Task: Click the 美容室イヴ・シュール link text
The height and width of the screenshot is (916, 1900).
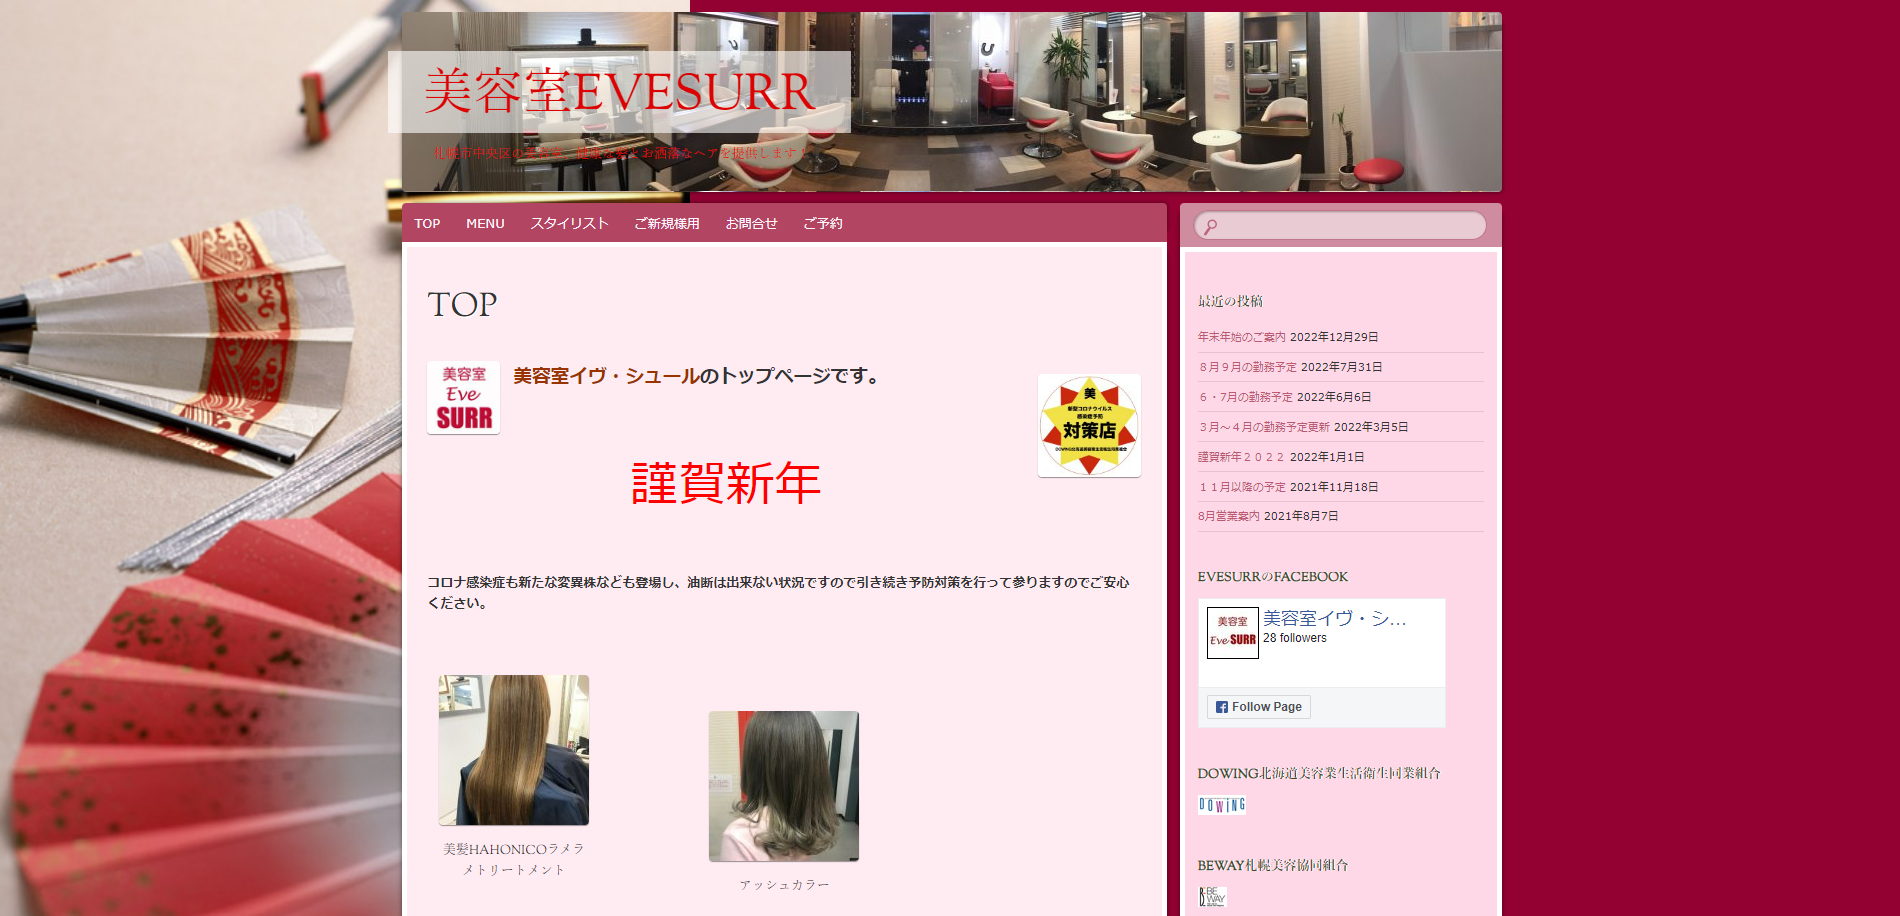Action: (x=606, y=376)
